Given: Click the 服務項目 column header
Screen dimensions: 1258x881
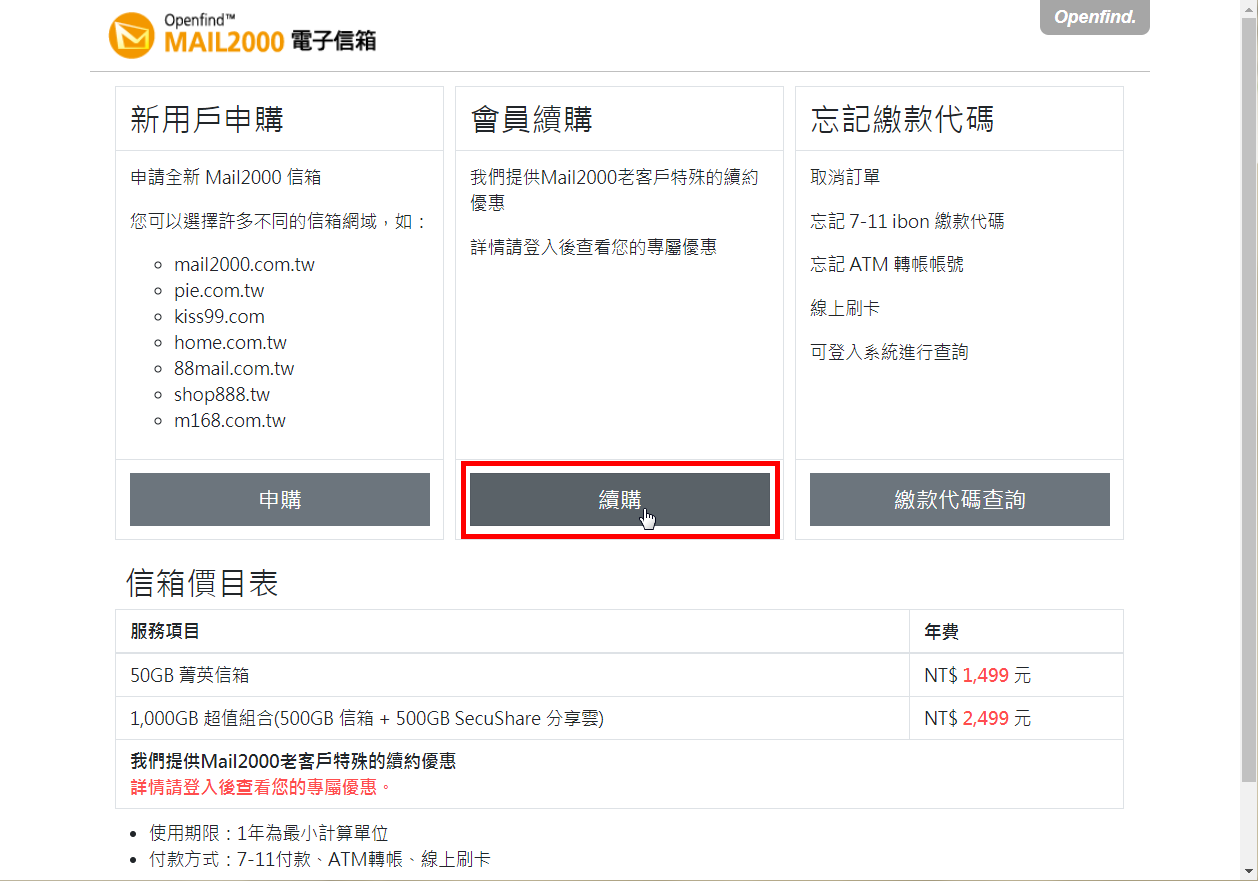Looking at the screenshot, I should click(x=165, y=631).
